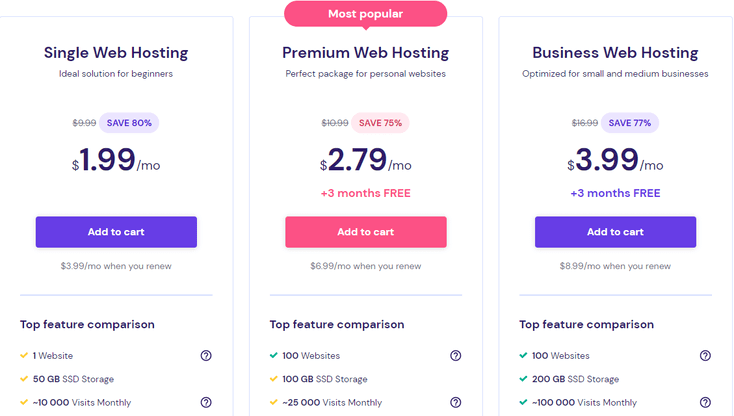Add Single Web Hosting to cart
The width and height of the screenshot is (734, 416).
click(x=116, y=232)
